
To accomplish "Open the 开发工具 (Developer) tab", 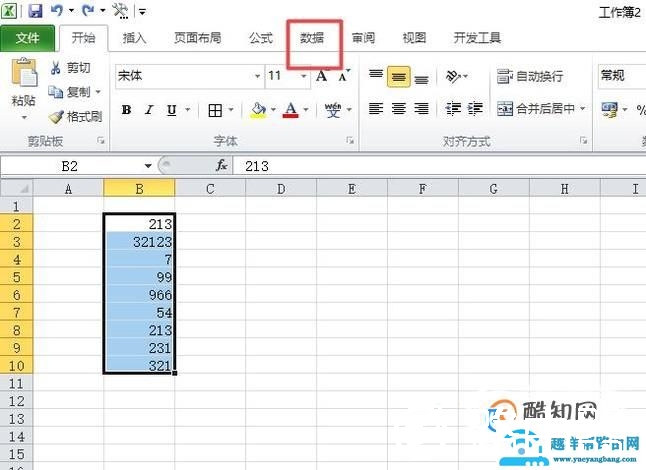I will 477,38.
